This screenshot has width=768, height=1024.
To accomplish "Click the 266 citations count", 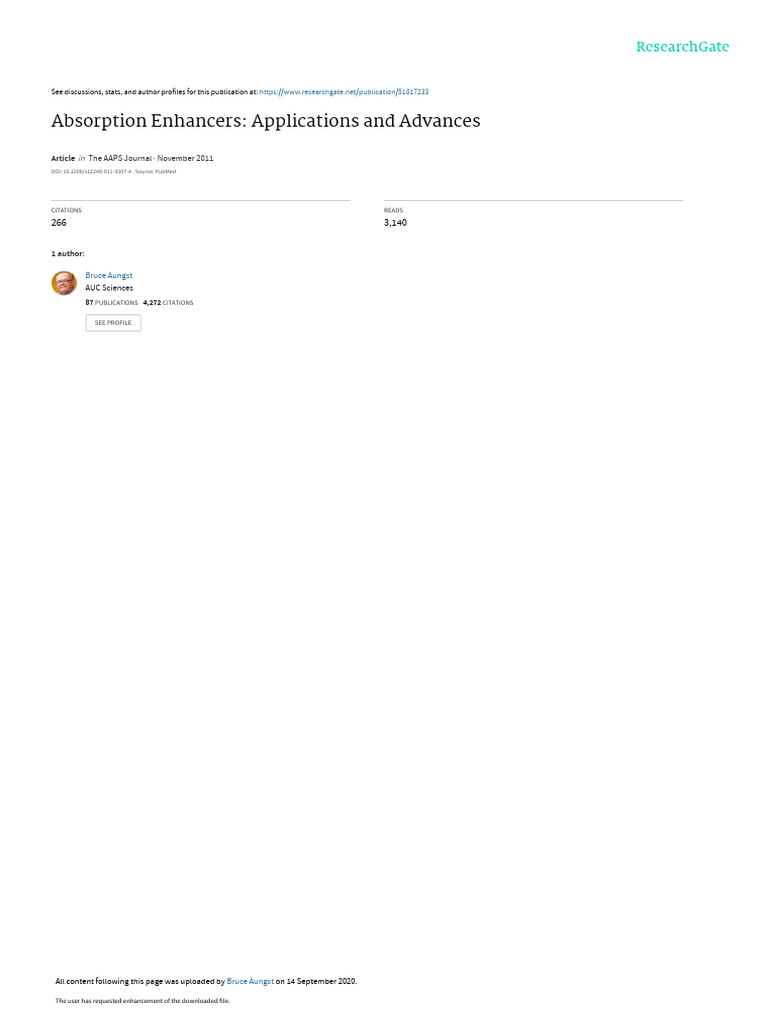I will 59,223.
